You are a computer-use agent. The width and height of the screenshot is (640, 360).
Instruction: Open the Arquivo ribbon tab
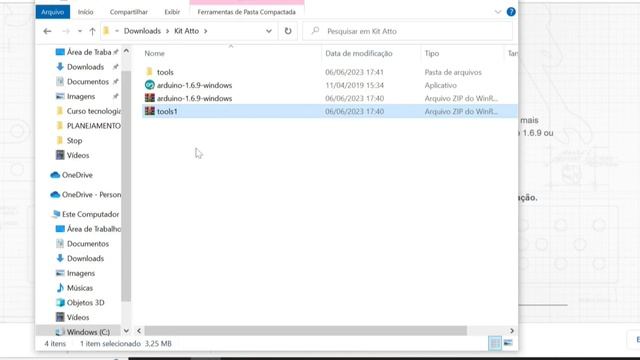coord(53,12)
